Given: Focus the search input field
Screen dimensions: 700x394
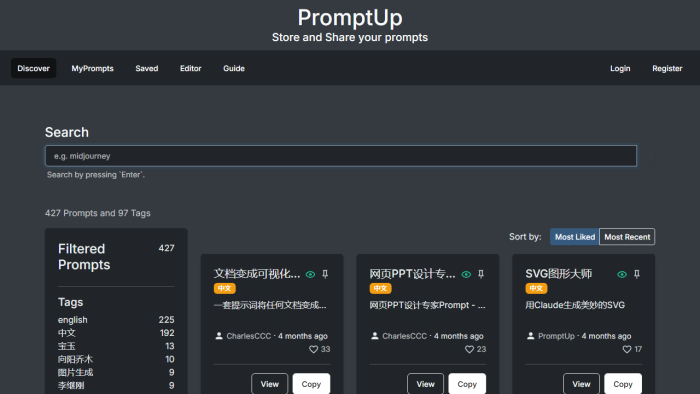Looking at the screenshot, I should point(341,156).
